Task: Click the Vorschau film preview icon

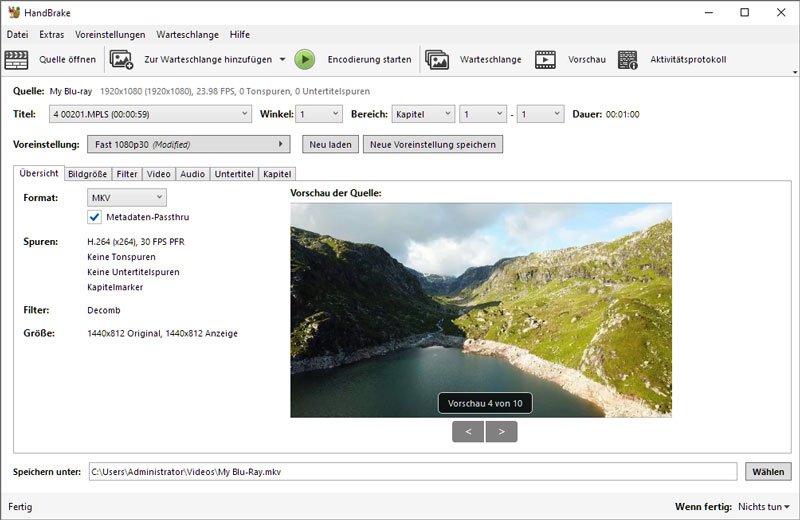Action: tap(545, 60)
